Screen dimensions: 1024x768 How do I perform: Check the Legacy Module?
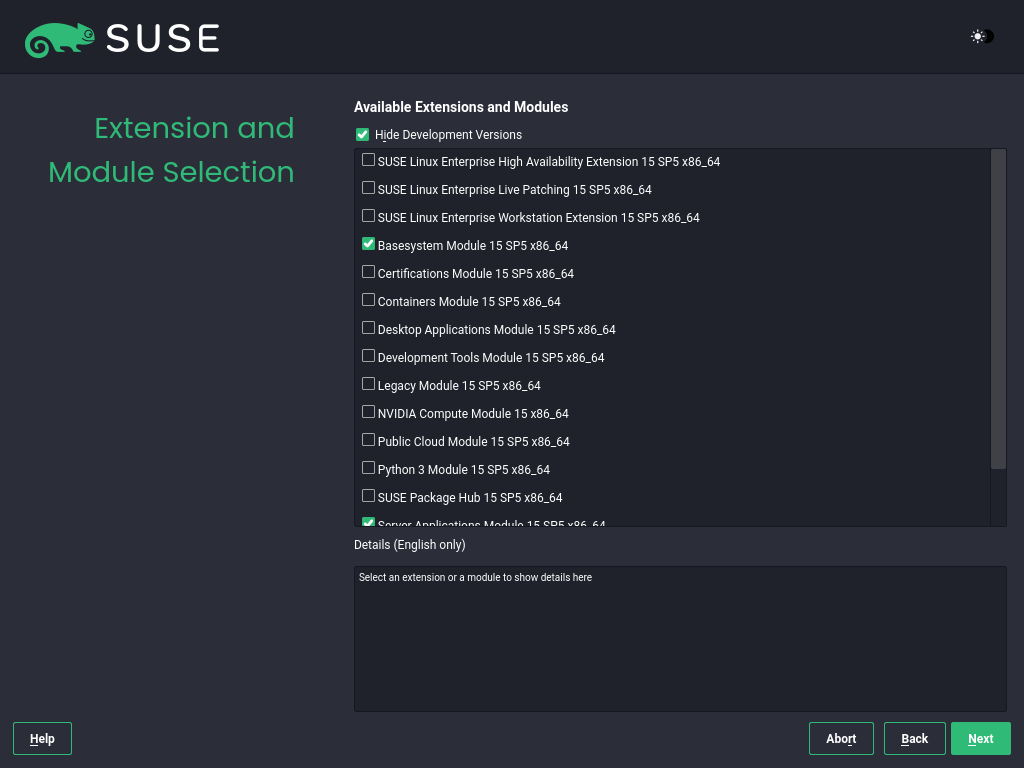coord(368,383)
